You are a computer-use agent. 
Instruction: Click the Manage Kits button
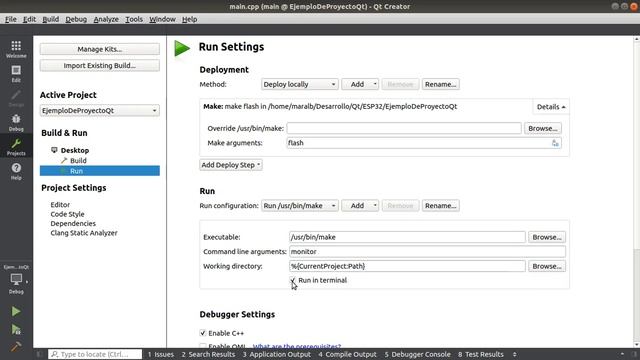[100, 49]
